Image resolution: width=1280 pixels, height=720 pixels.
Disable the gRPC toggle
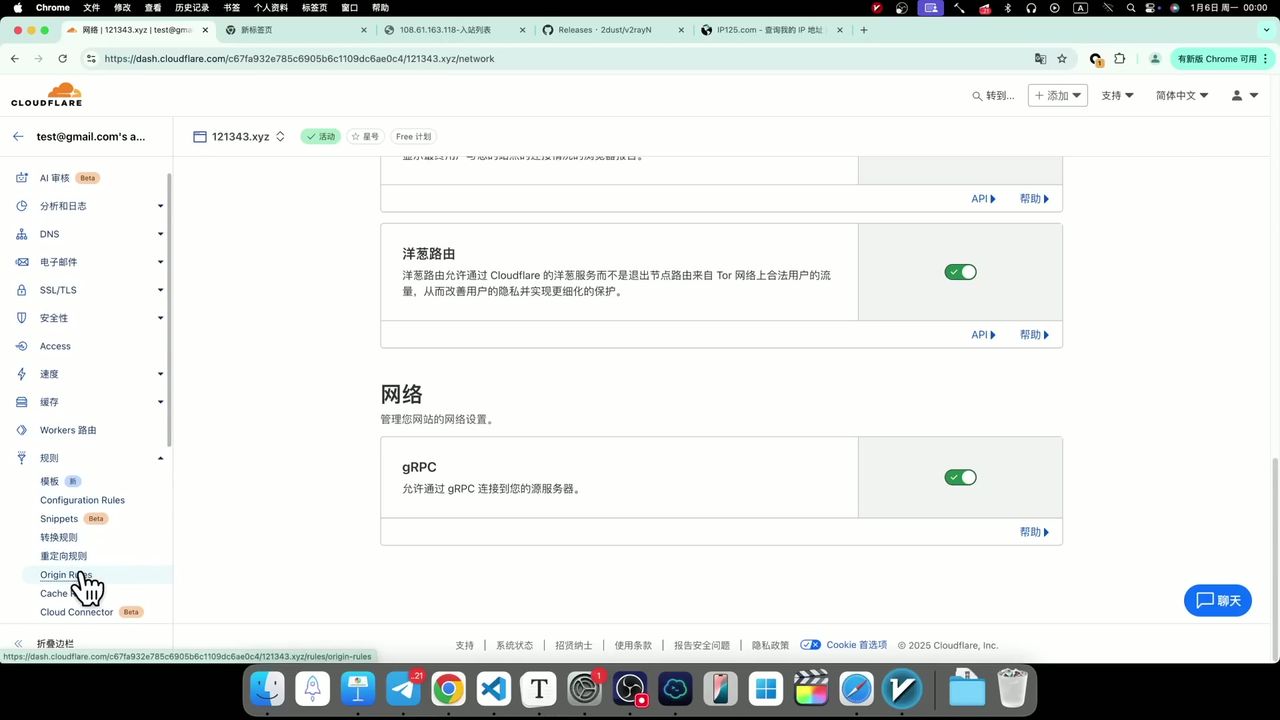[x=960, y=477]
